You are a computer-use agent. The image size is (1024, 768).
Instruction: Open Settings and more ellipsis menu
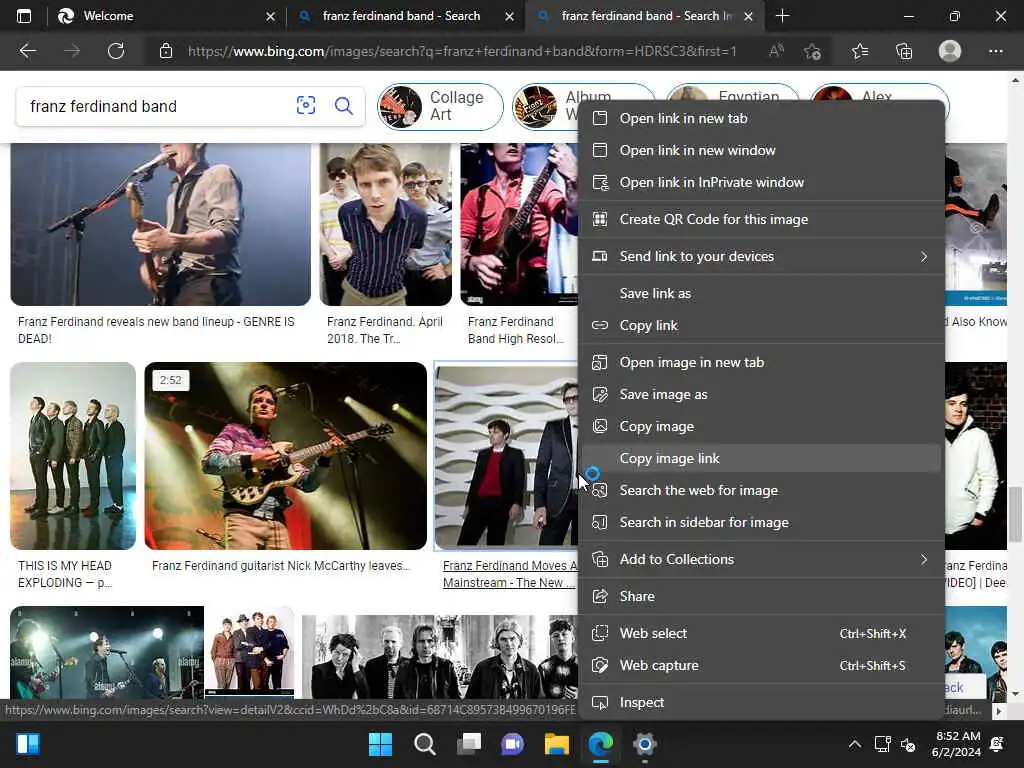point(995,51)
